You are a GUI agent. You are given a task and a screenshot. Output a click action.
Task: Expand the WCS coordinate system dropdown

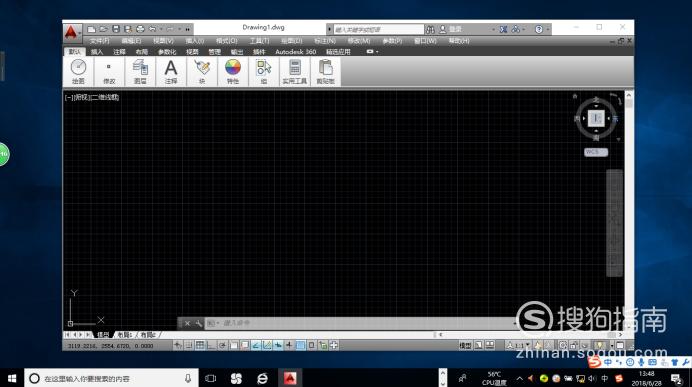click(x=596, y=152)
